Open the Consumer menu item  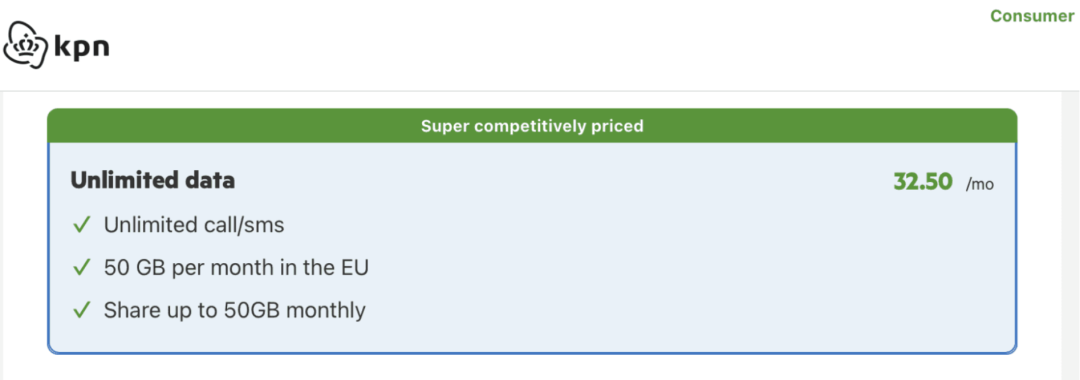pos(1032,16)
